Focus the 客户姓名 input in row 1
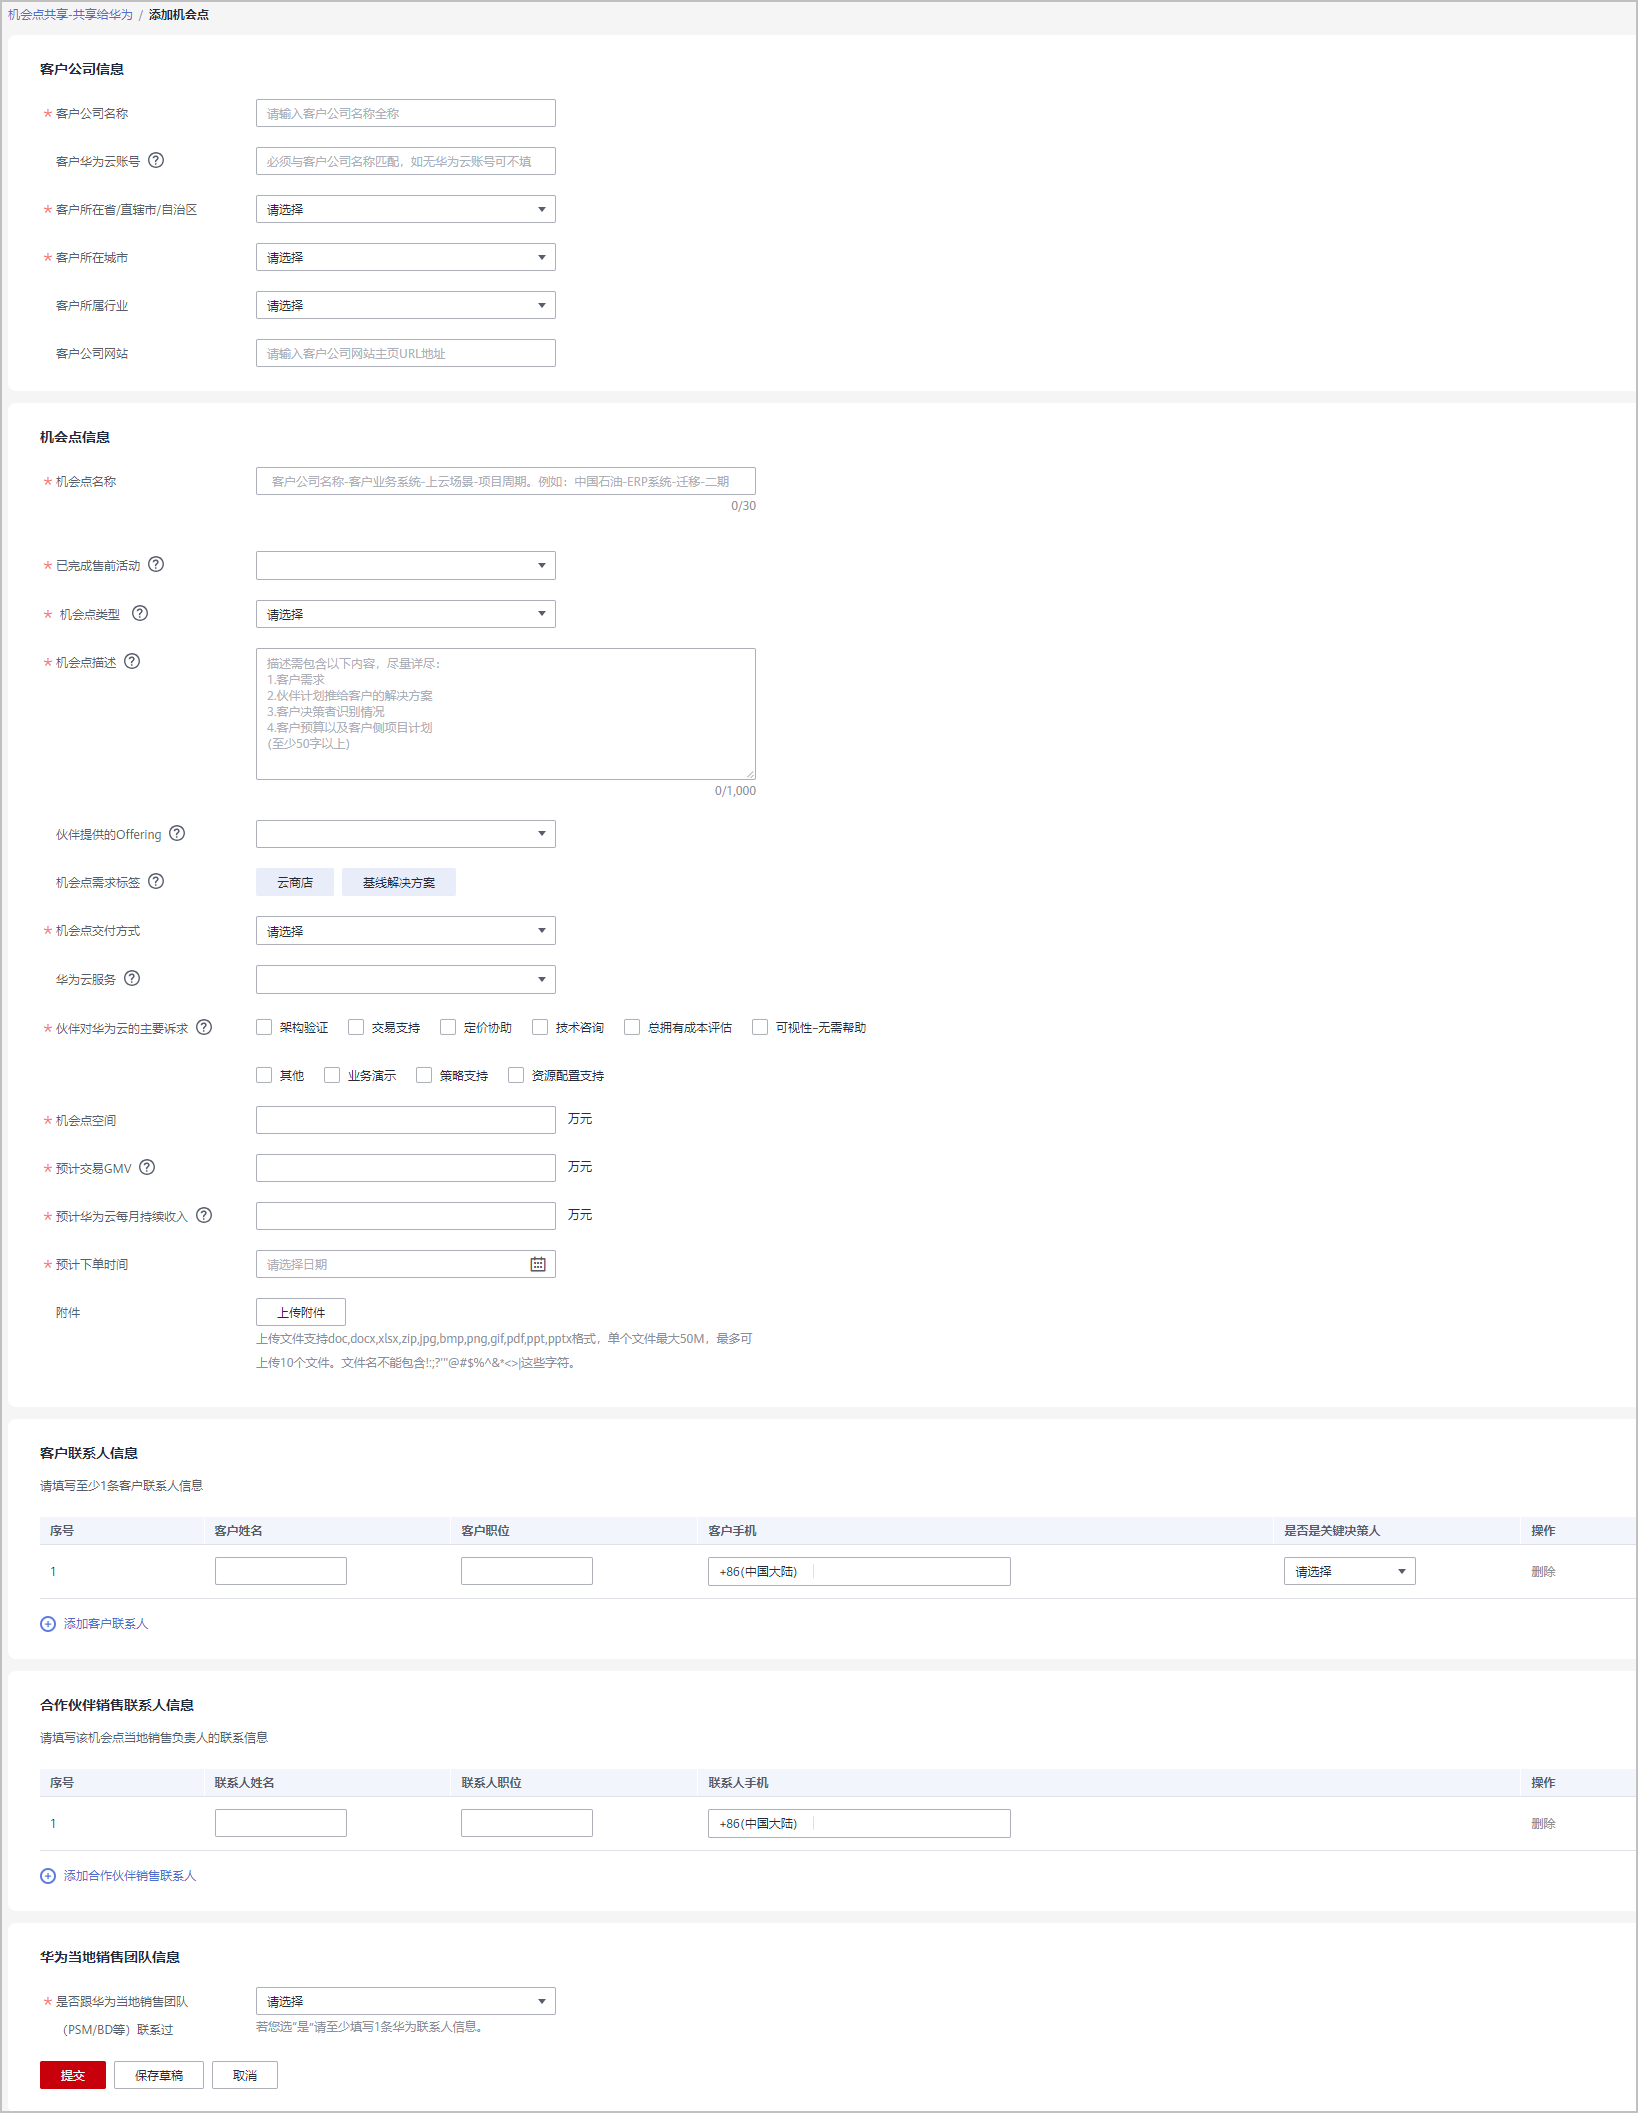The width and height of the screenshot is (1638, 2113). [x=281, y=1571]
